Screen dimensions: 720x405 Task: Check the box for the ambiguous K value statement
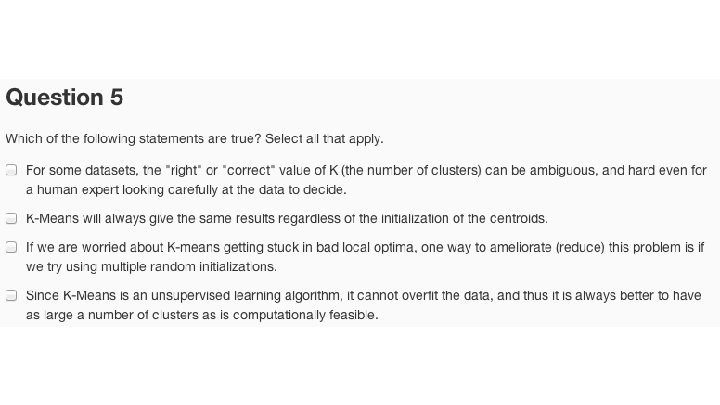point(11,171)
